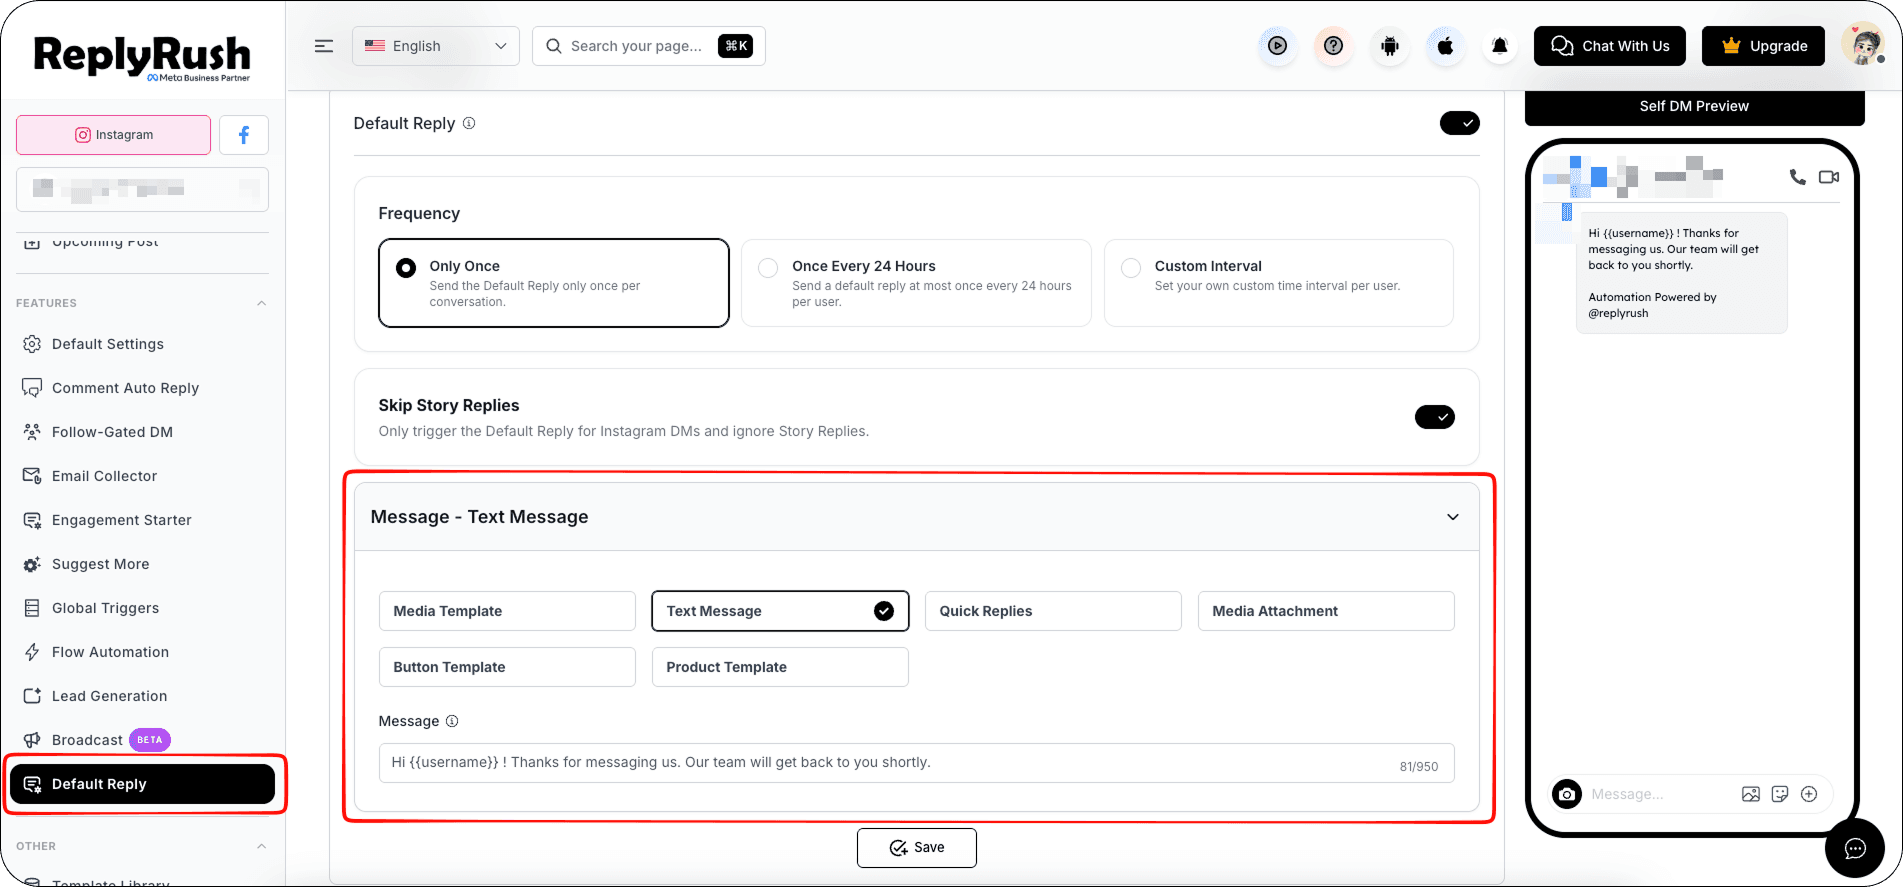Viewport: 1903px width, 887px height.
Task: Click Chat With Us button
Action: coord(1610,46)
